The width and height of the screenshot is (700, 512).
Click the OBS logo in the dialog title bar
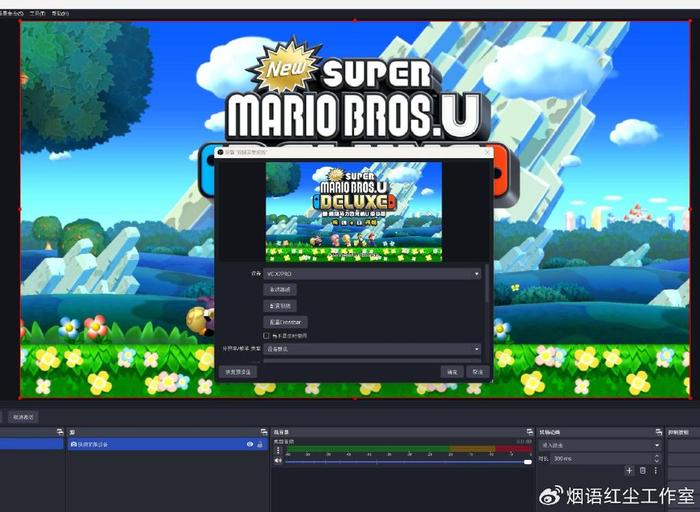point(220,152)
